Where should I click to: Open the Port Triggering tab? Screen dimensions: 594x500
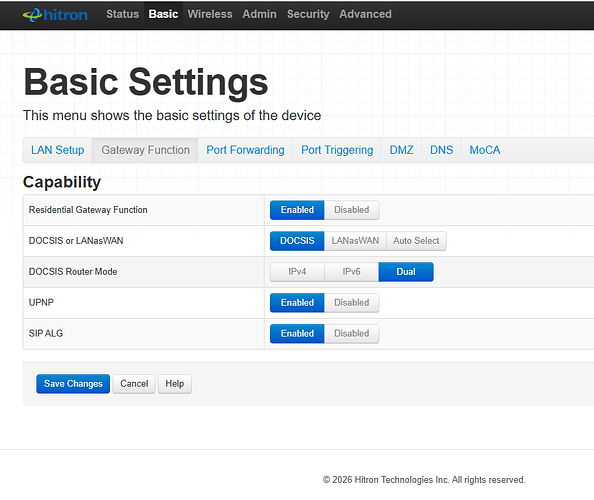coord(337,150)
